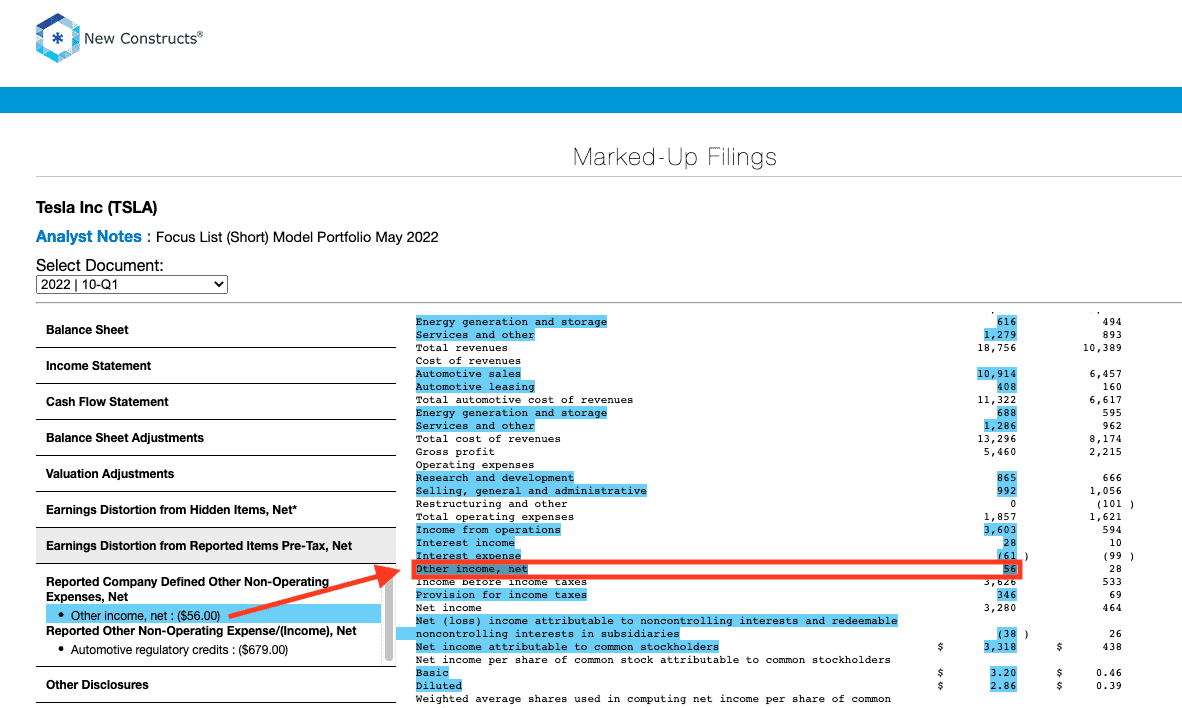Click highlighted 'Automotive sales' cost row

[468, 374]
